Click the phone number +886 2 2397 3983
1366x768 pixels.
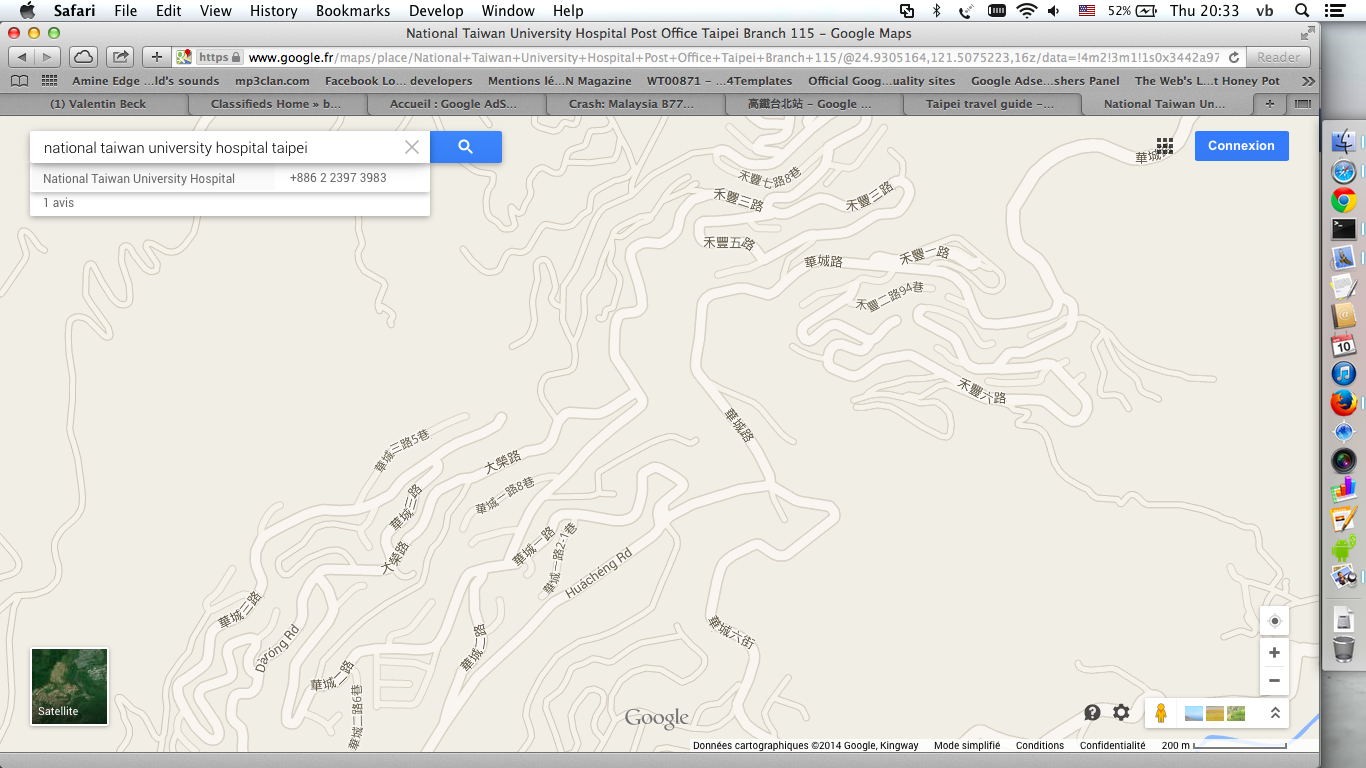338,178
